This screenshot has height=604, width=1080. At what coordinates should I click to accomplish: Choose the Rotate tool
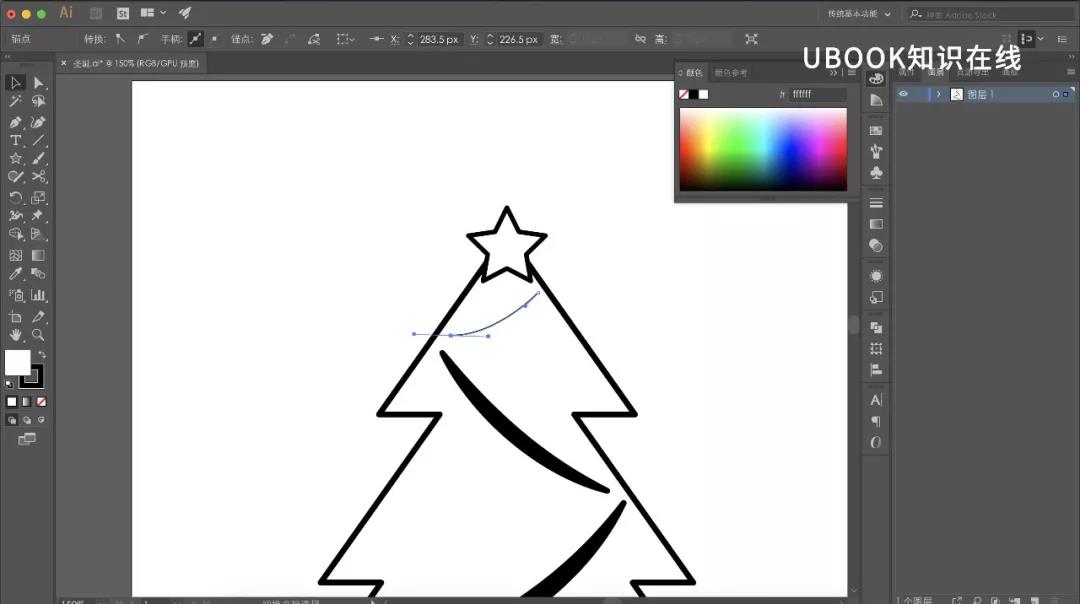pos(15,198)
